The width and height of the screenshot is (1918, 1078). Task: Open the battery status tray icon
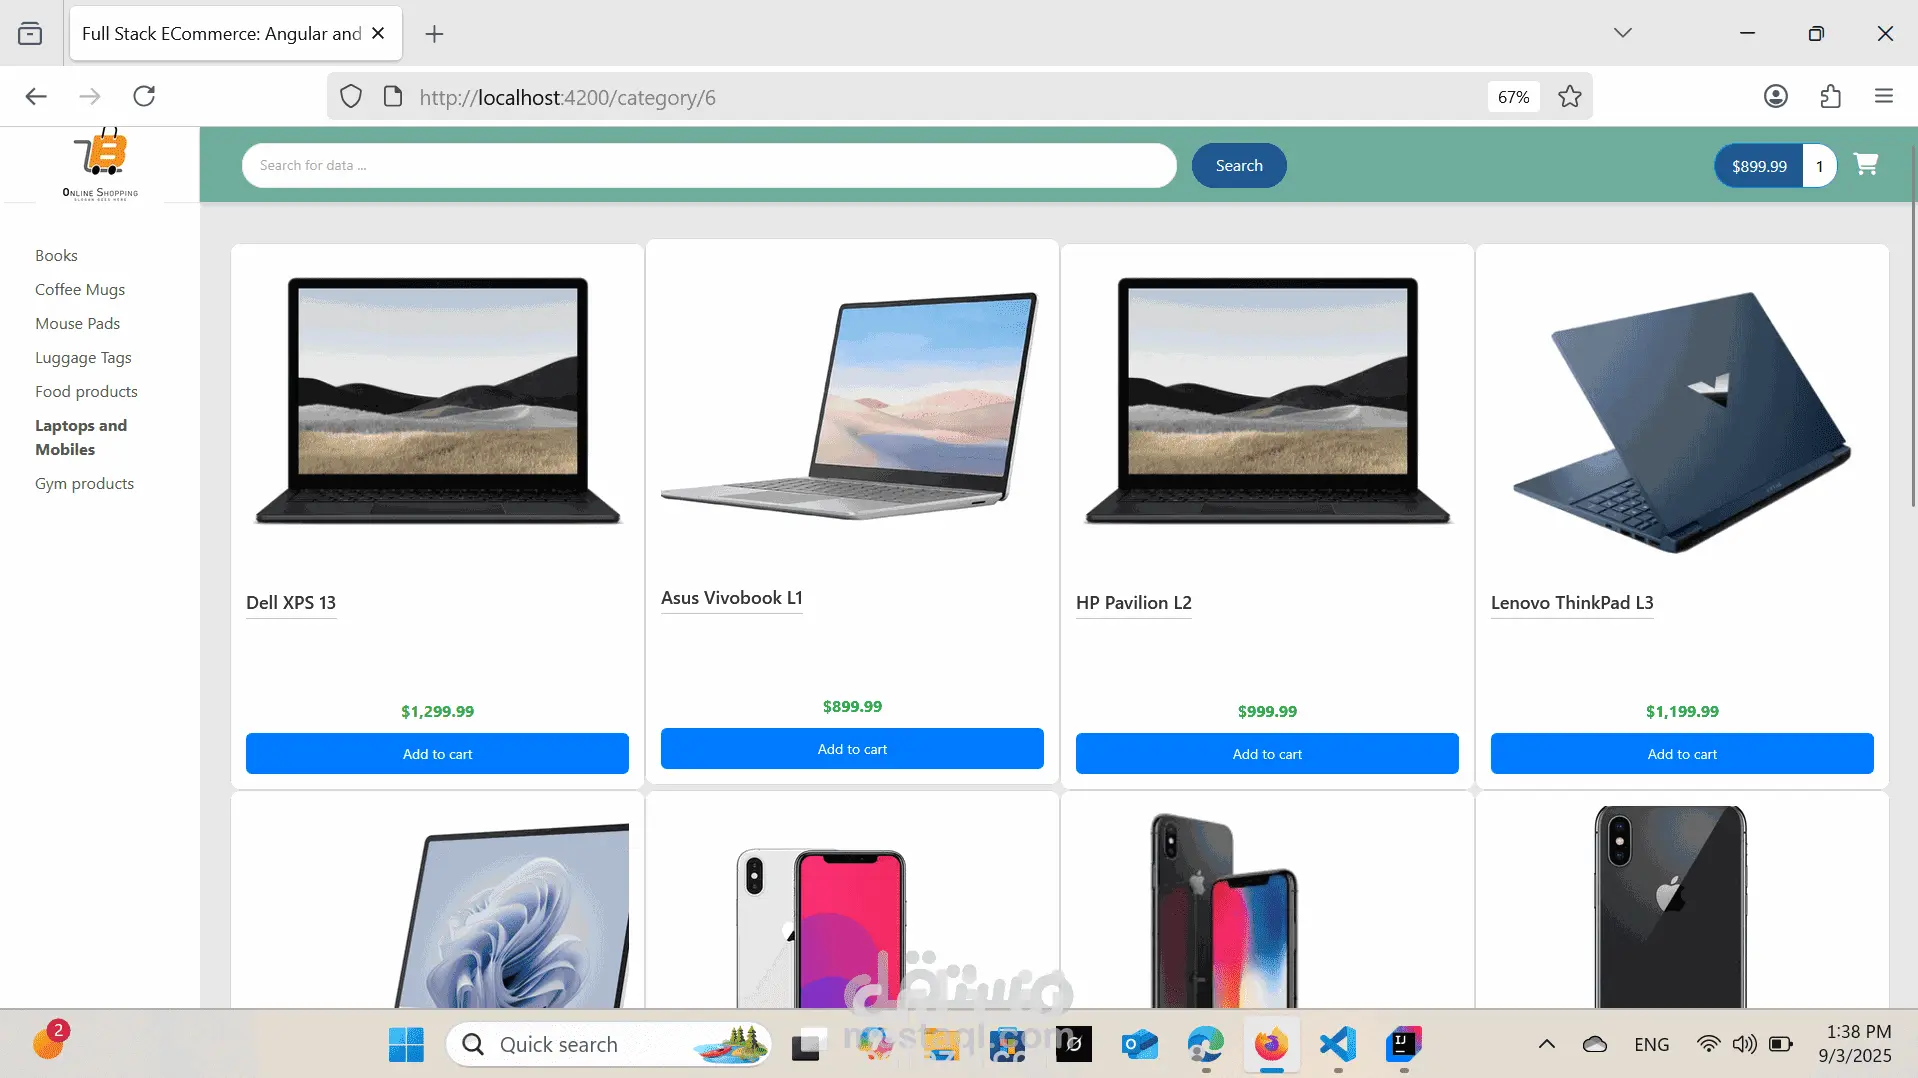[1781, 1045]
